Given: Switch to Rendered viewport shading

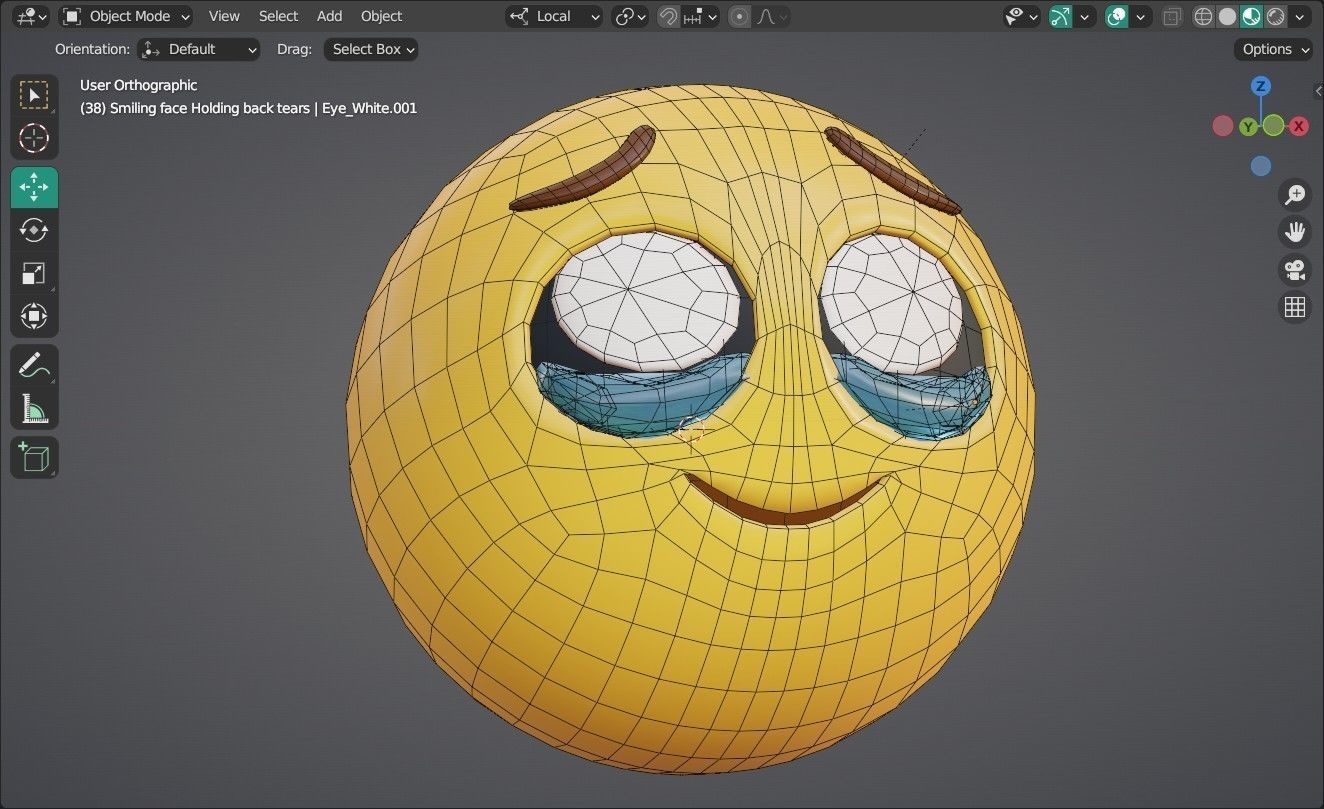Looking at the screenshot, I should pyautogui.click(x=1275, y=16).
